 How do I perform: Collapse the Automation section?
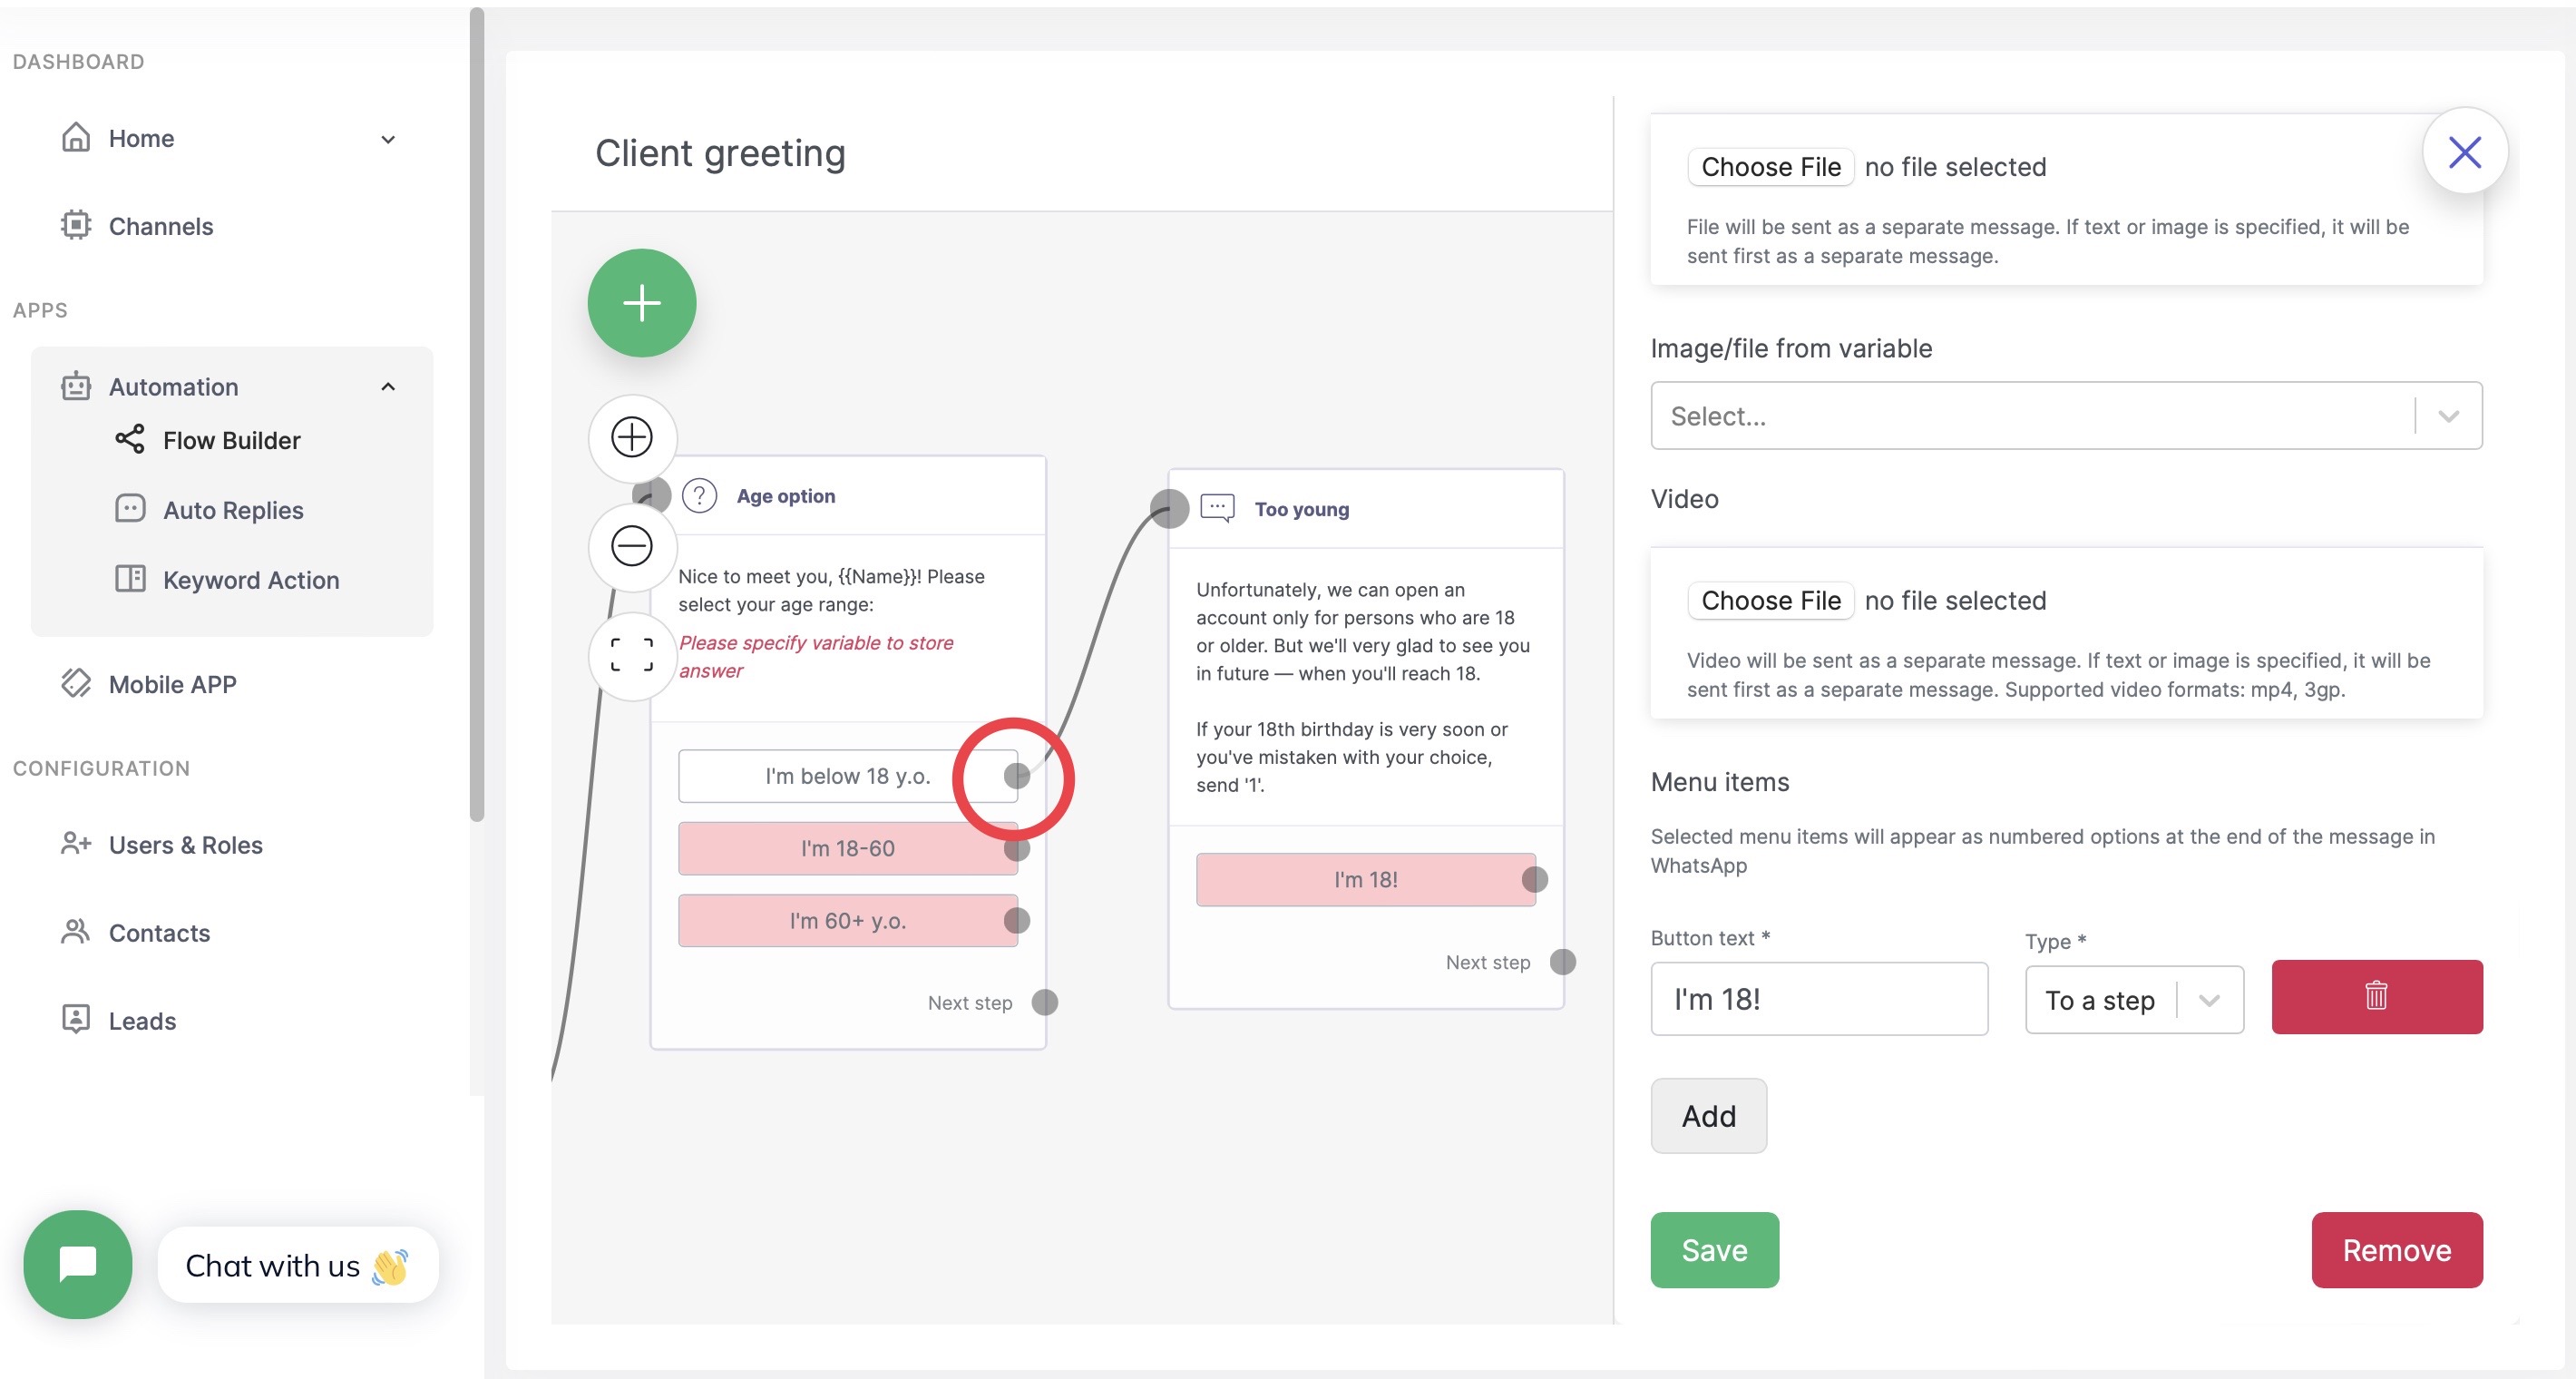(388, 387)
